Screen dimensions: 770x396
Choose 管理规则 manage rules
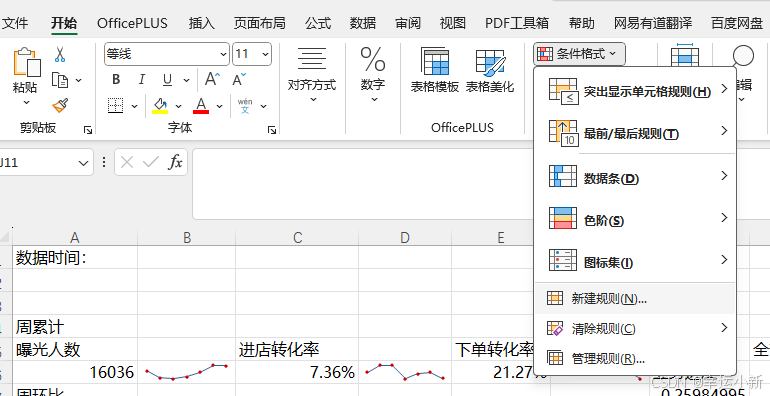[x=635, y=358]
